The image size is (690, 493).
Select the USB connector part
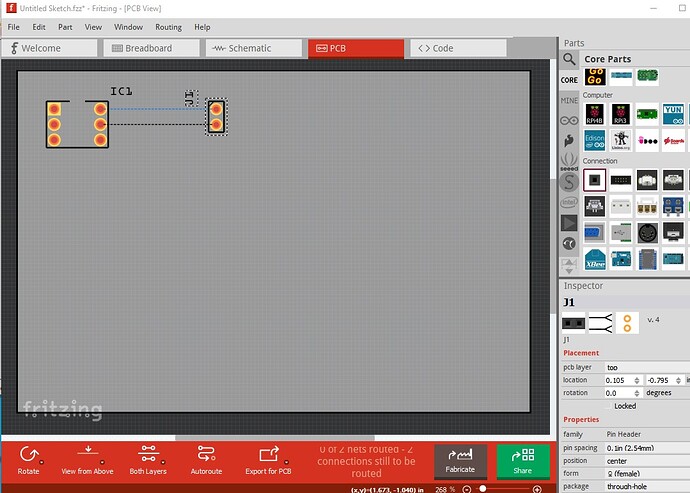tap(620, 232)
